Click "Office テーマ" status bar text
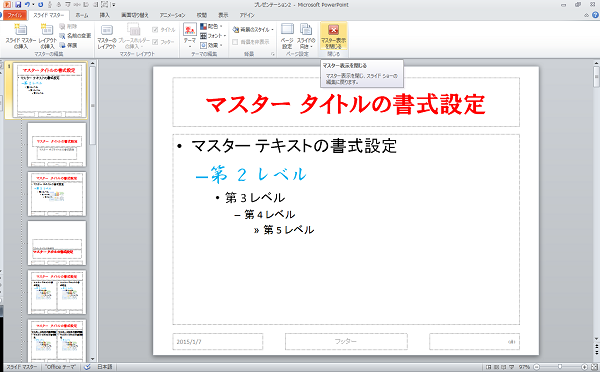600x372 pixels. tap(60, 367)
